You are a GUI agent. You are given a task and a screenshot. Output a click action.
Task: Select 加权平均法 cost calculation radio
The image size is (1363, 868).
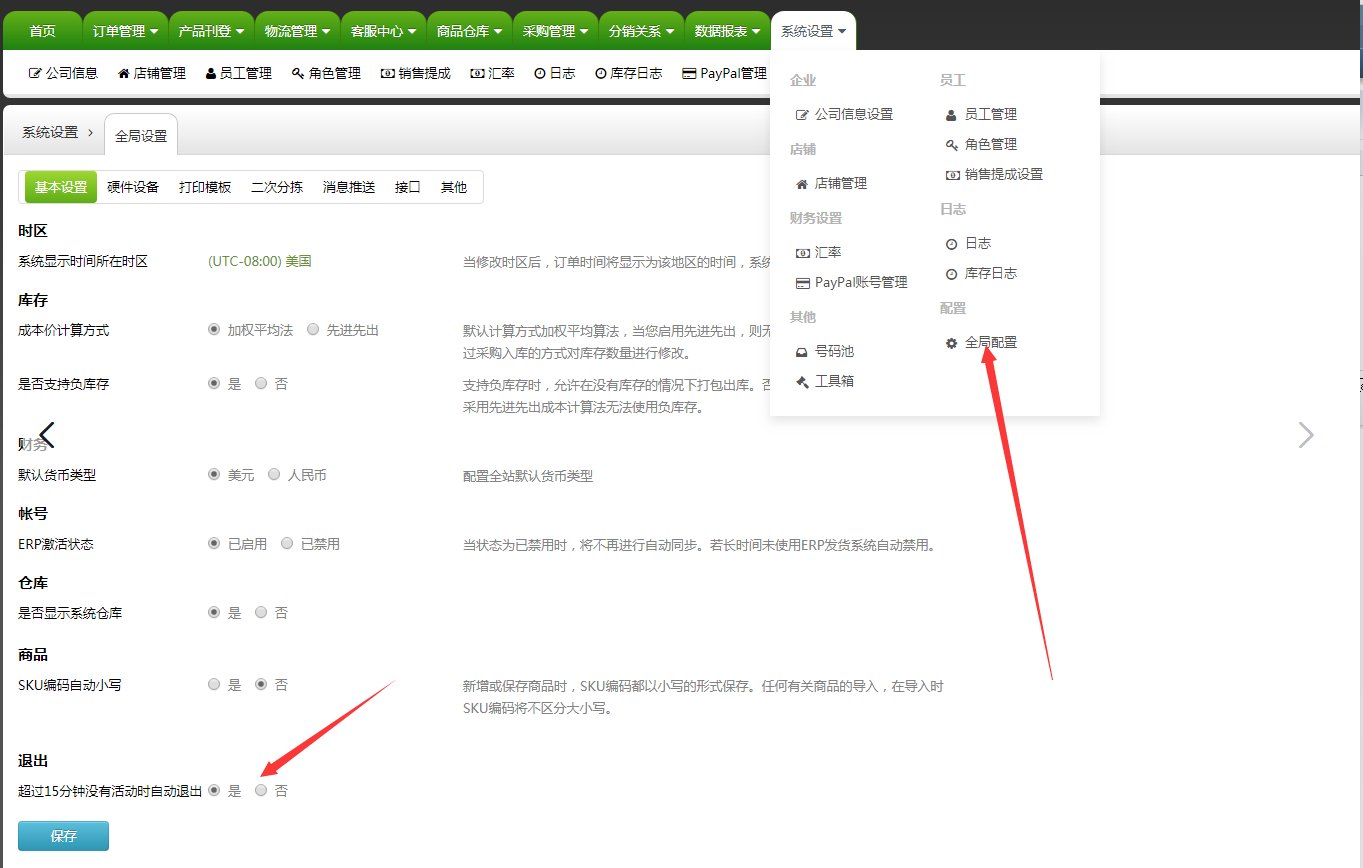(x=213, y=329)
